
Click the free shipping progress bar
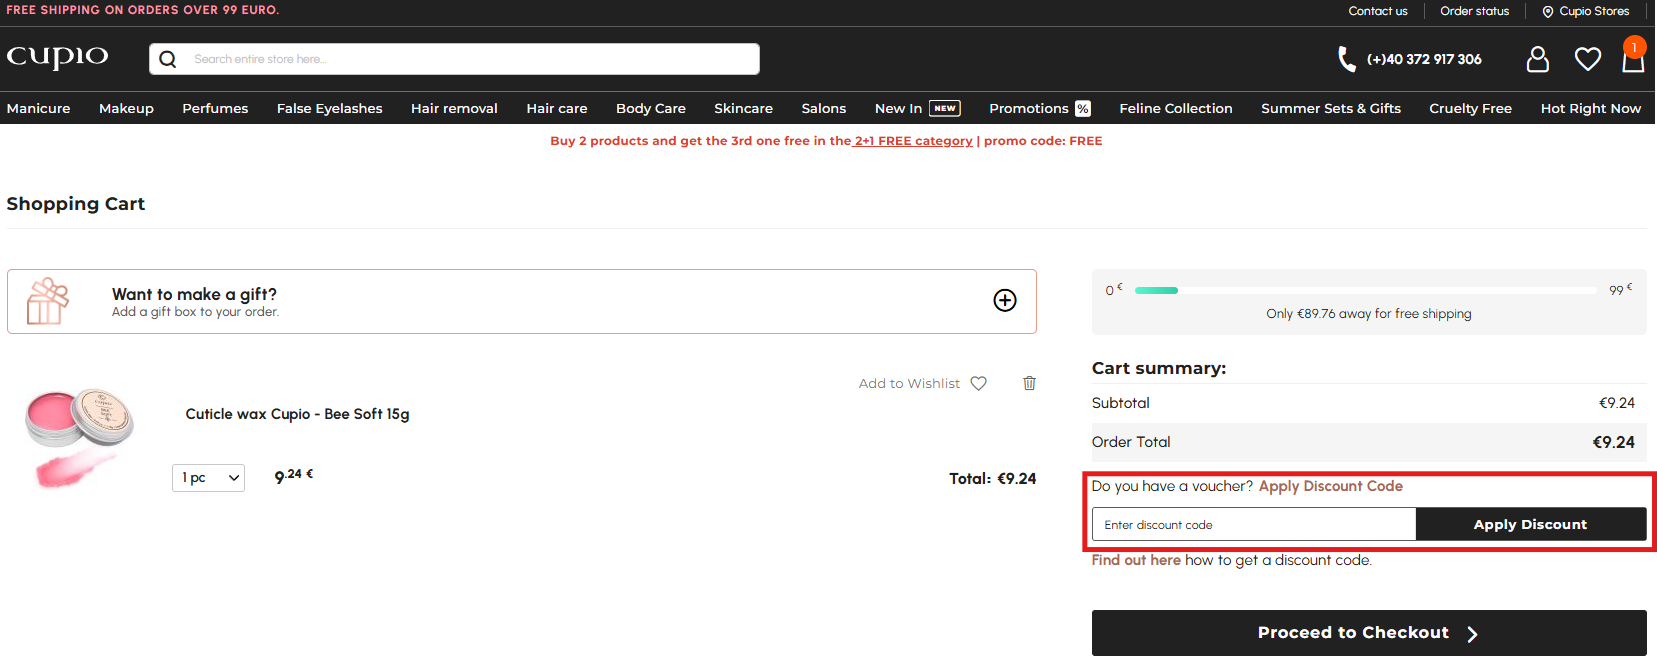[1366, 290]
